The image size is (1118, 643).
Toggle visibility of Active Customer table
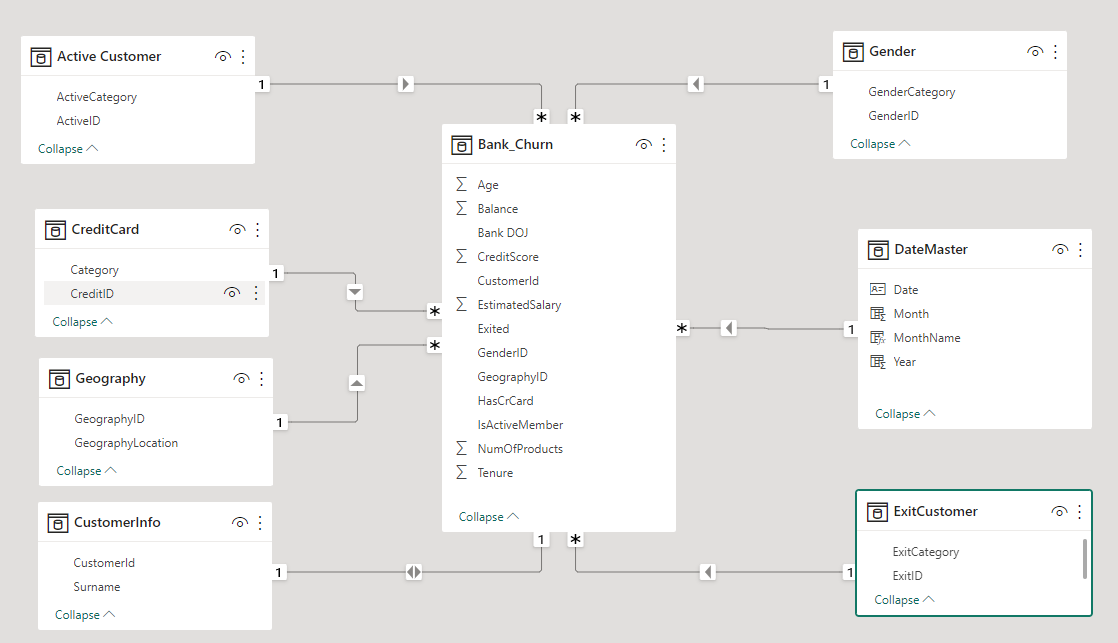pyautogui.click(x=222, y=57)
